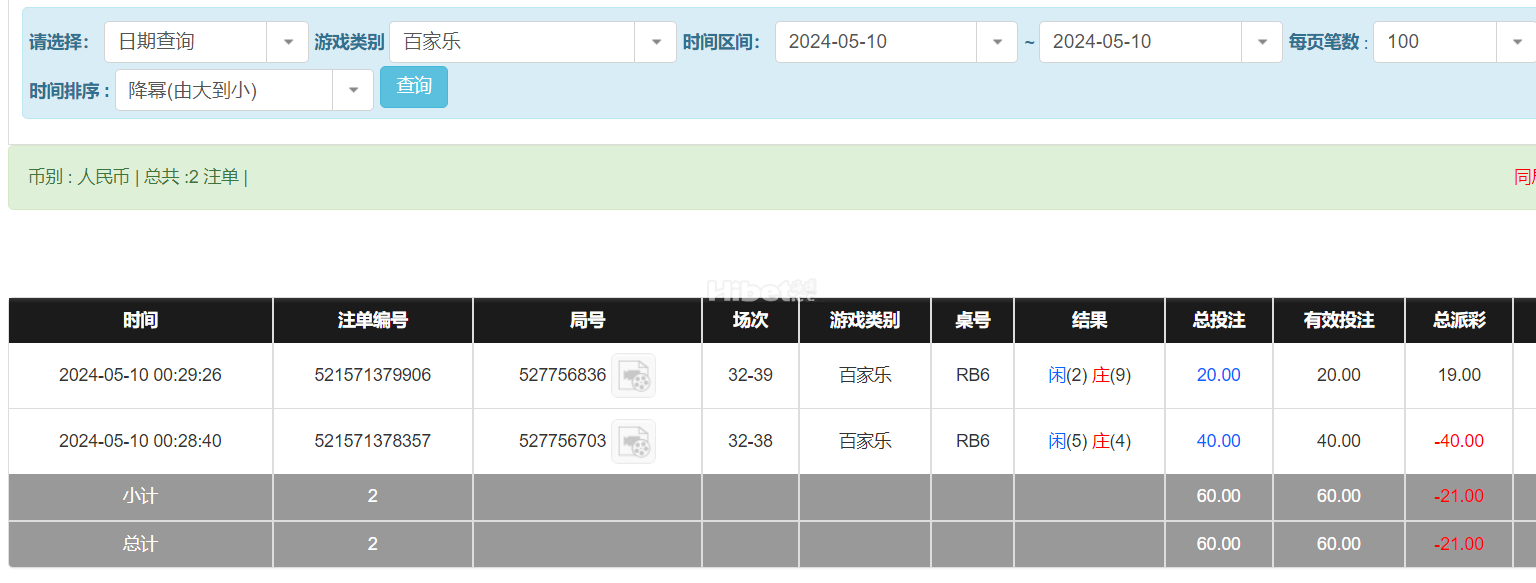Screen dimensions: 1536x583
Task: Click round number 527756836
Action: [563, 375]
